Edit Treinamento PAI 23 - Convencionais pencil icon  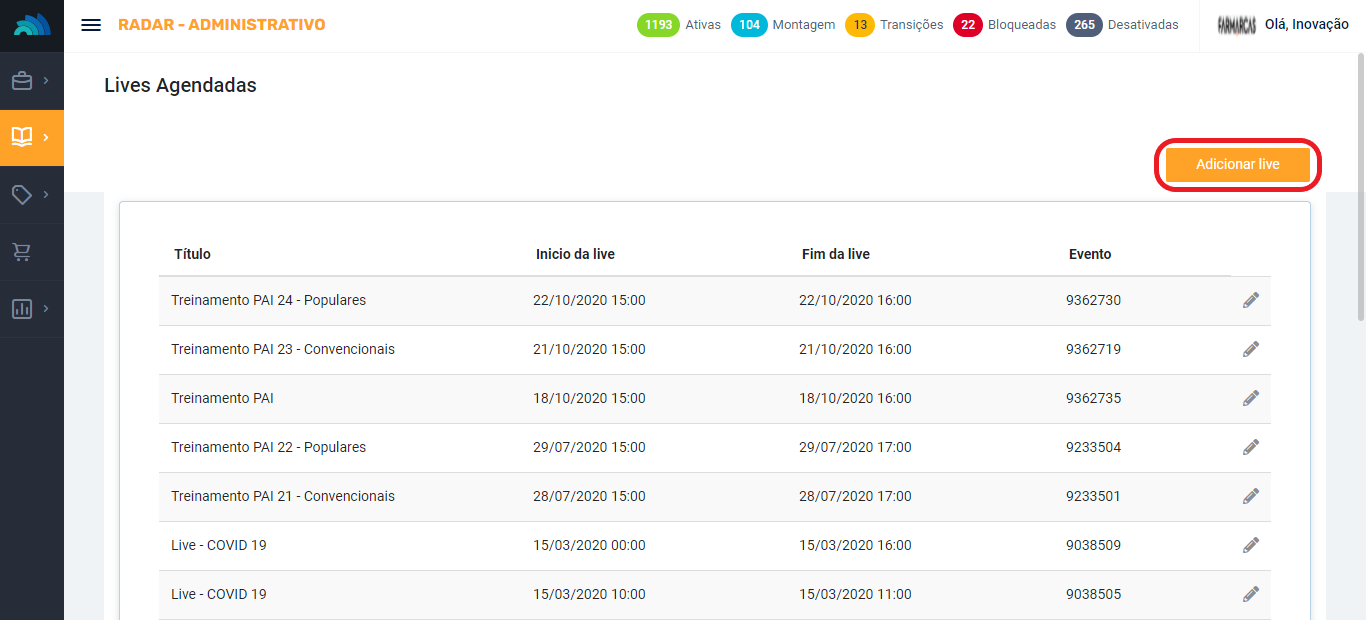[1250, 349]
